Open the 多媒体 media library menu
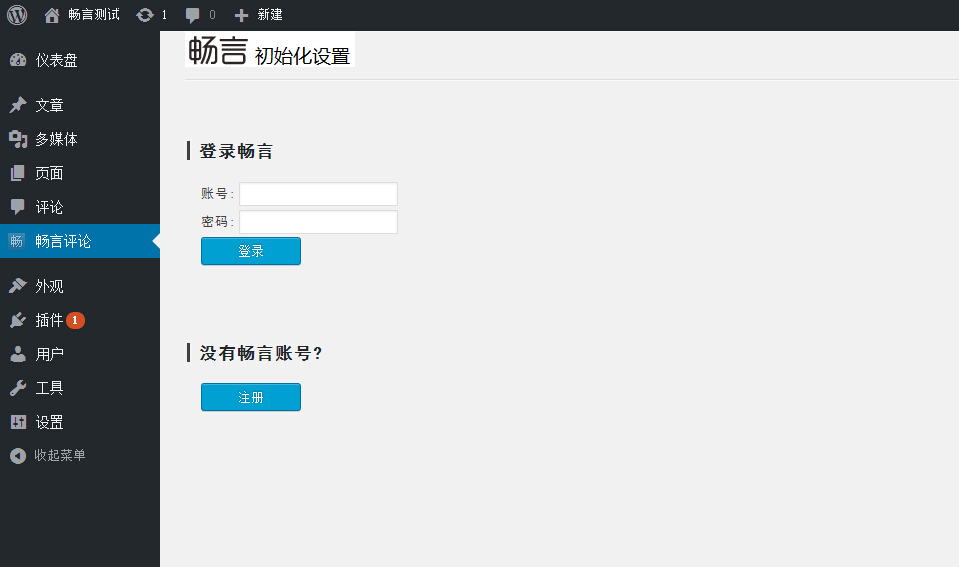Viewport: 959px width, 567px height. (x=56, y=139)
